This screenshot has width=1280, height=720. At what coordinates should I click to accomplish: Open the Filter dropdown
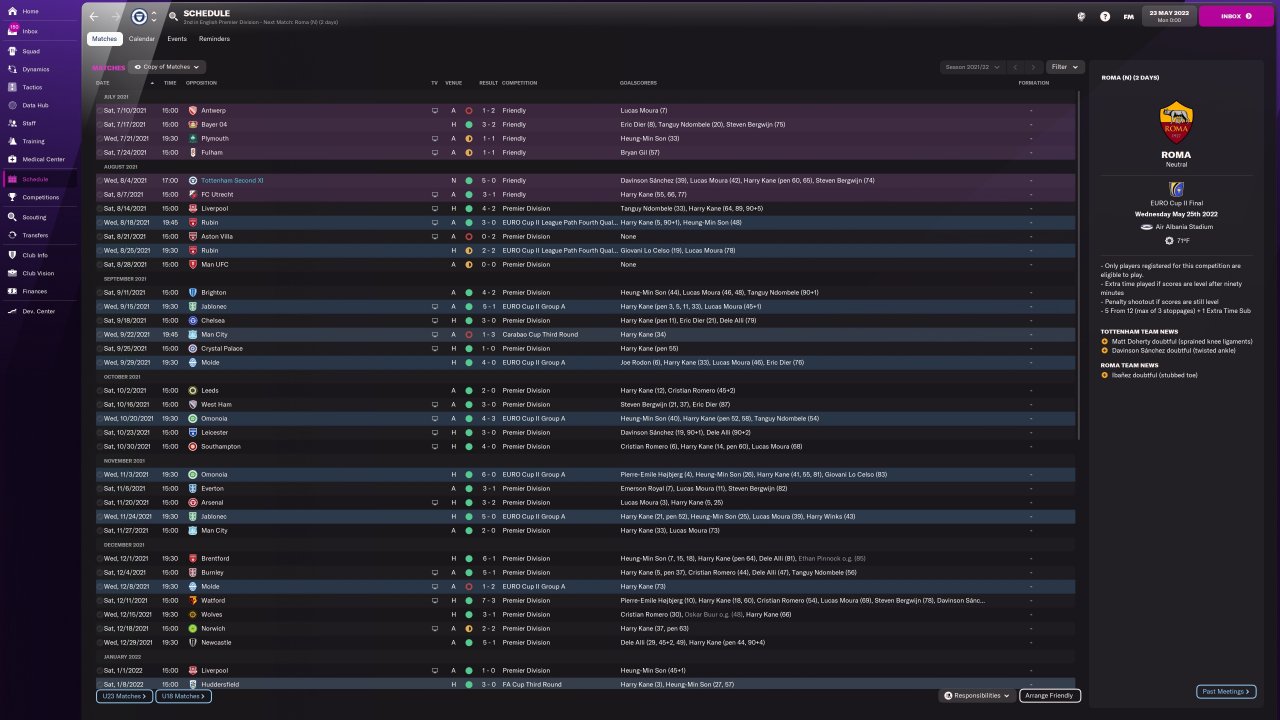pos(1065,67)
